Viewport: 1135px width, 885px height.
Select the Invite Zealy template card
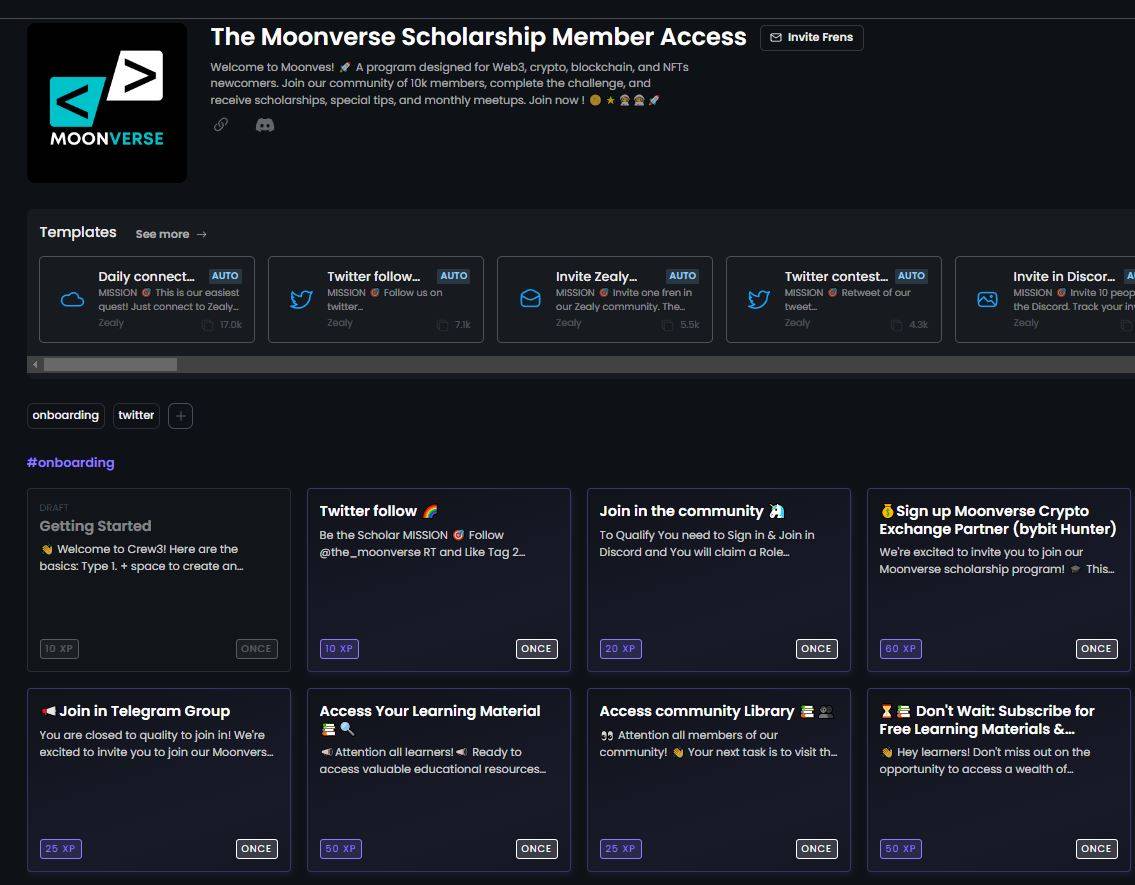pyautogui.click(x=604, y=300)
